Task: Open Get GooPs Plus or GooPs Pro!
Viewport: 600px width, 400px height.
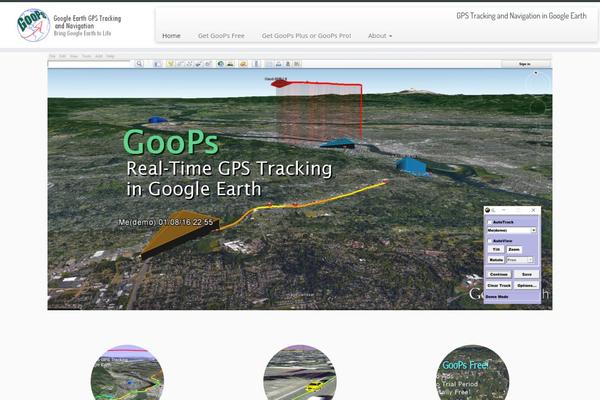Action: click(305, 36)
